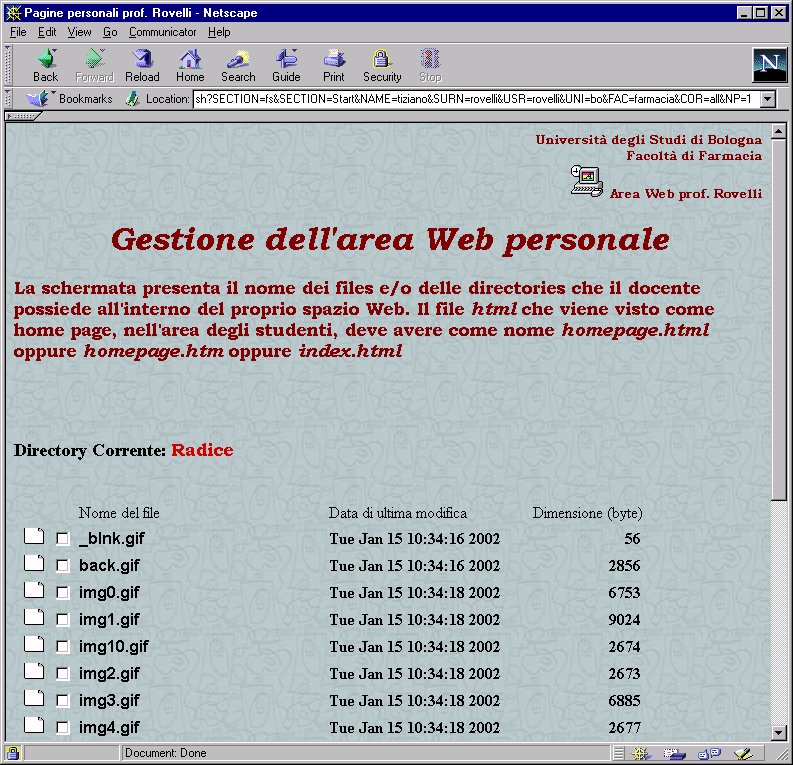Open Mailbox from the component bar
793x765 pixels.
674,753
